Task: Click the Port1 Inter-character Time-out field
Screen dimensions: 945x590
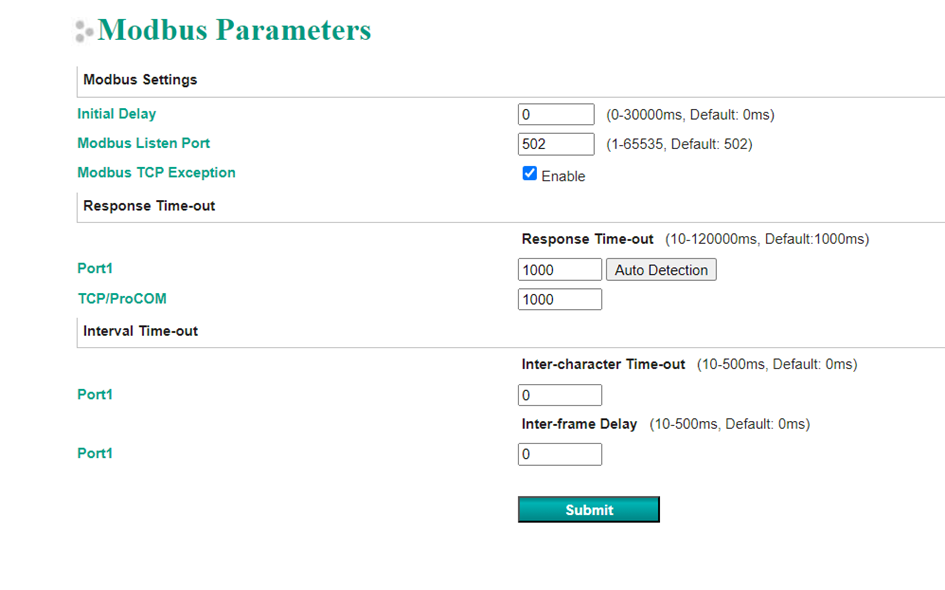Action: coord(560,395)
